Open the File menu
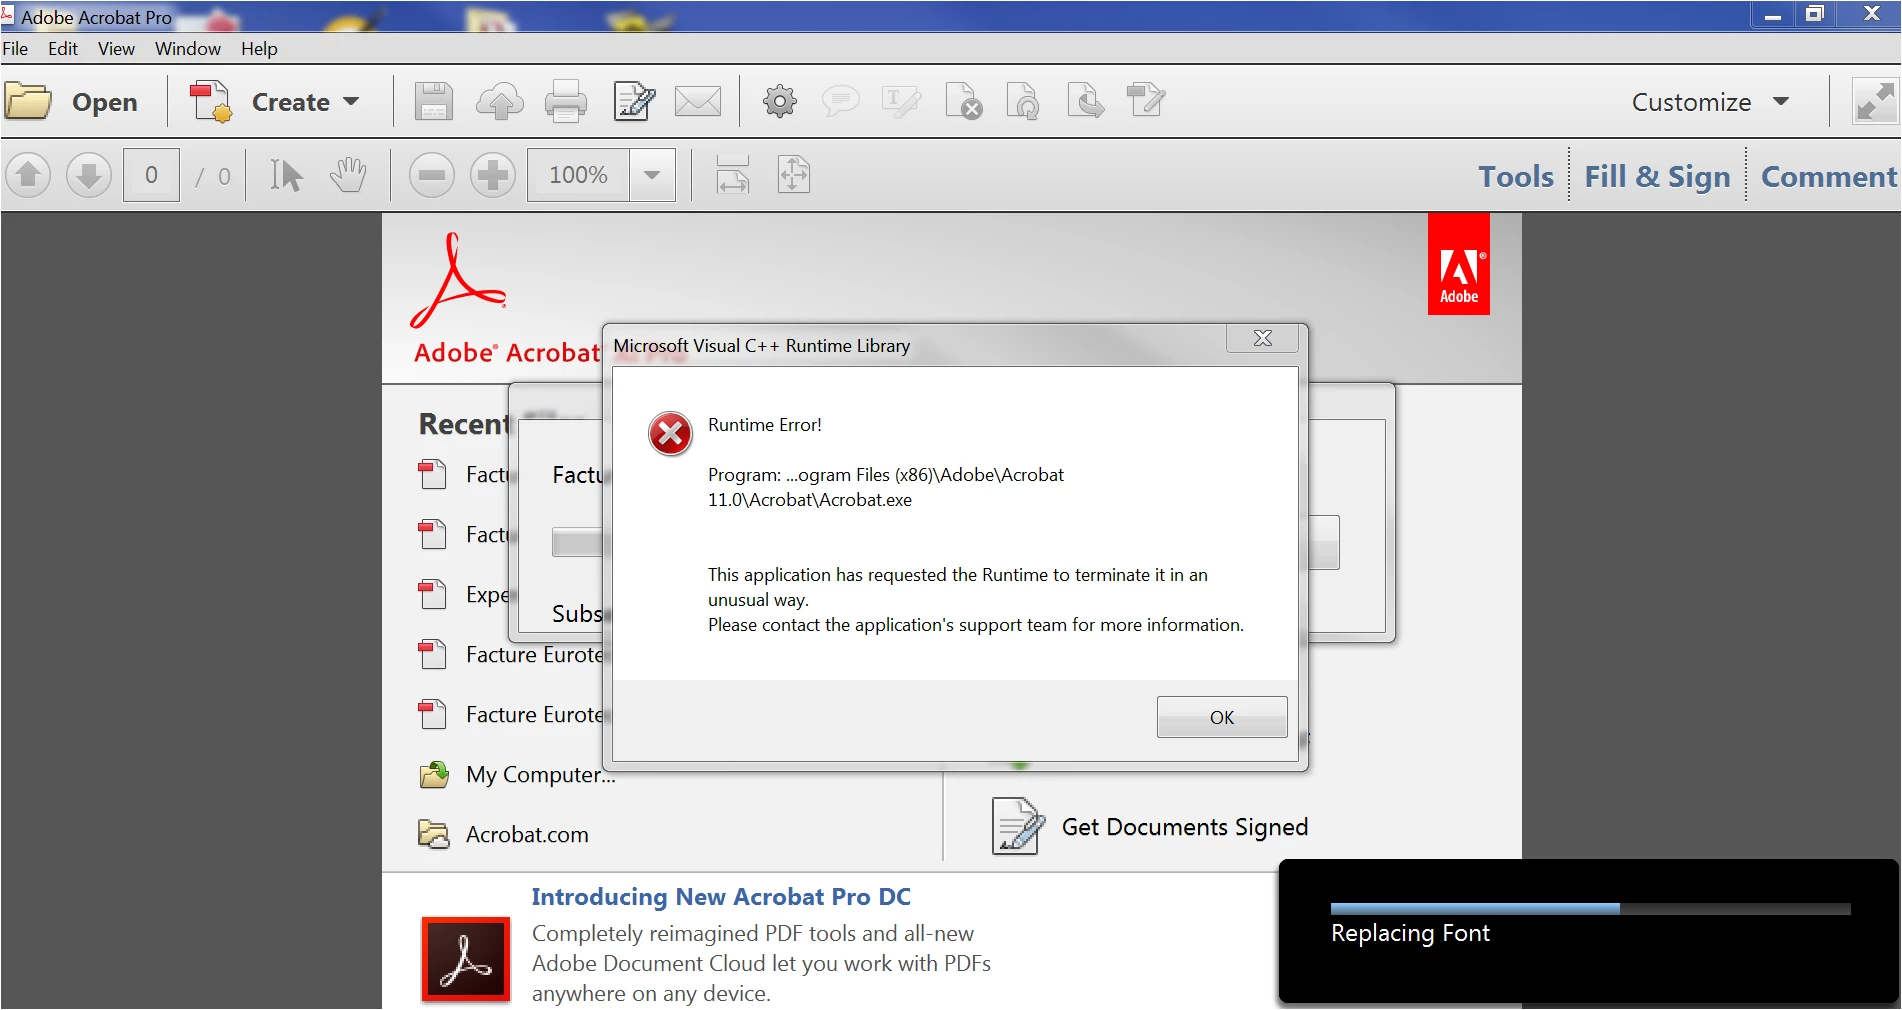The image size is (1902, 1010). click(x=15, y=49)
